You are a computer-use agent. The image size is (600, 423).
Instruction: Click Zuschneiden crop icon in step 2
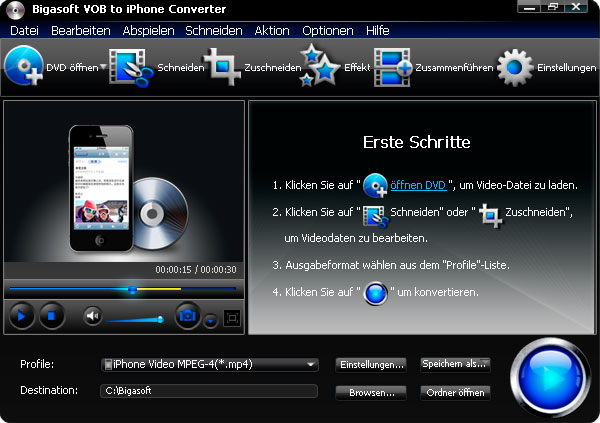tap(491, 215)
